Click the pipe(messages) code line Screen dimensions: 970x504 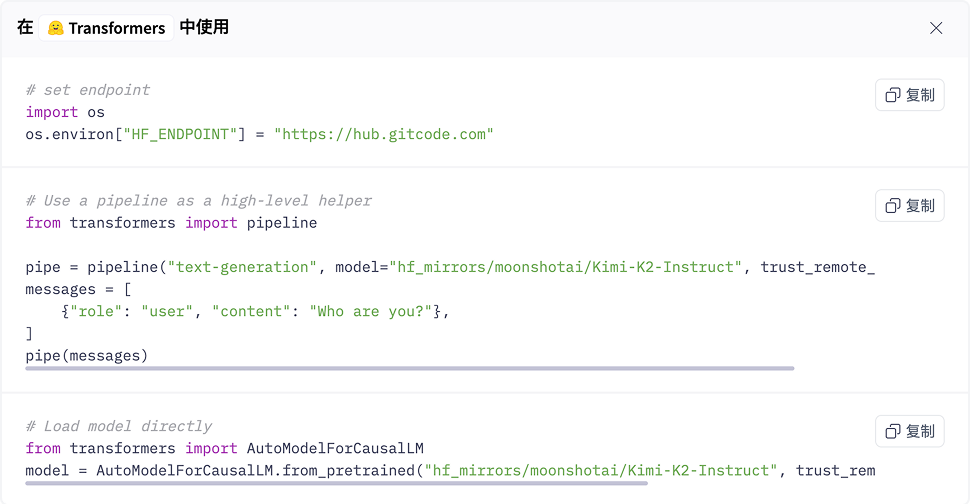87,355
